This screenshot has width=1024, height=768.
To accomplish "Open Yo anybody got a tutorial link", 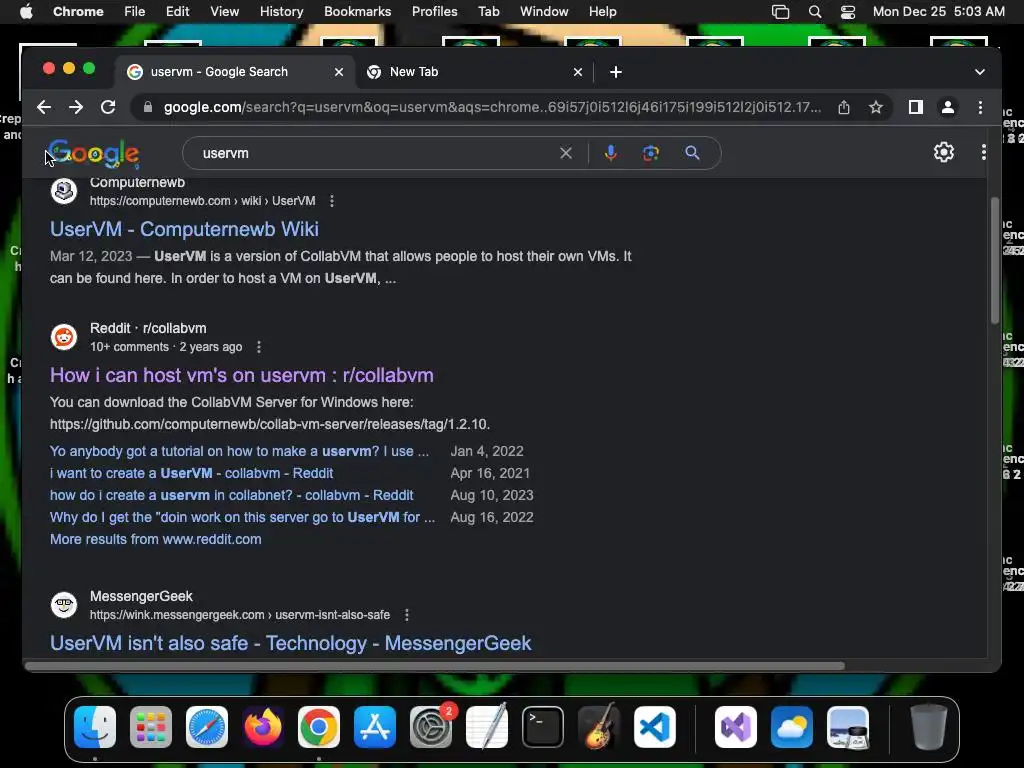I will 240,451.
